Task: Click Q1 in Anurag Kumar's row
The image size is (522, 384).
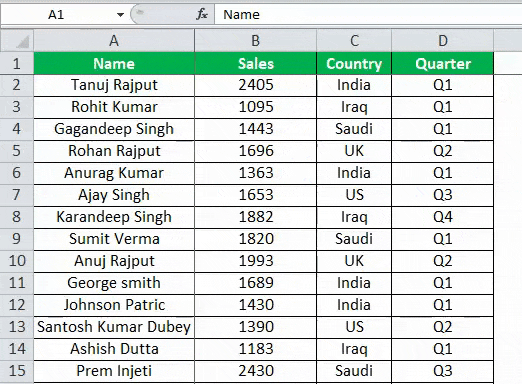Action: pyautogui.click(x=443, y=173)
